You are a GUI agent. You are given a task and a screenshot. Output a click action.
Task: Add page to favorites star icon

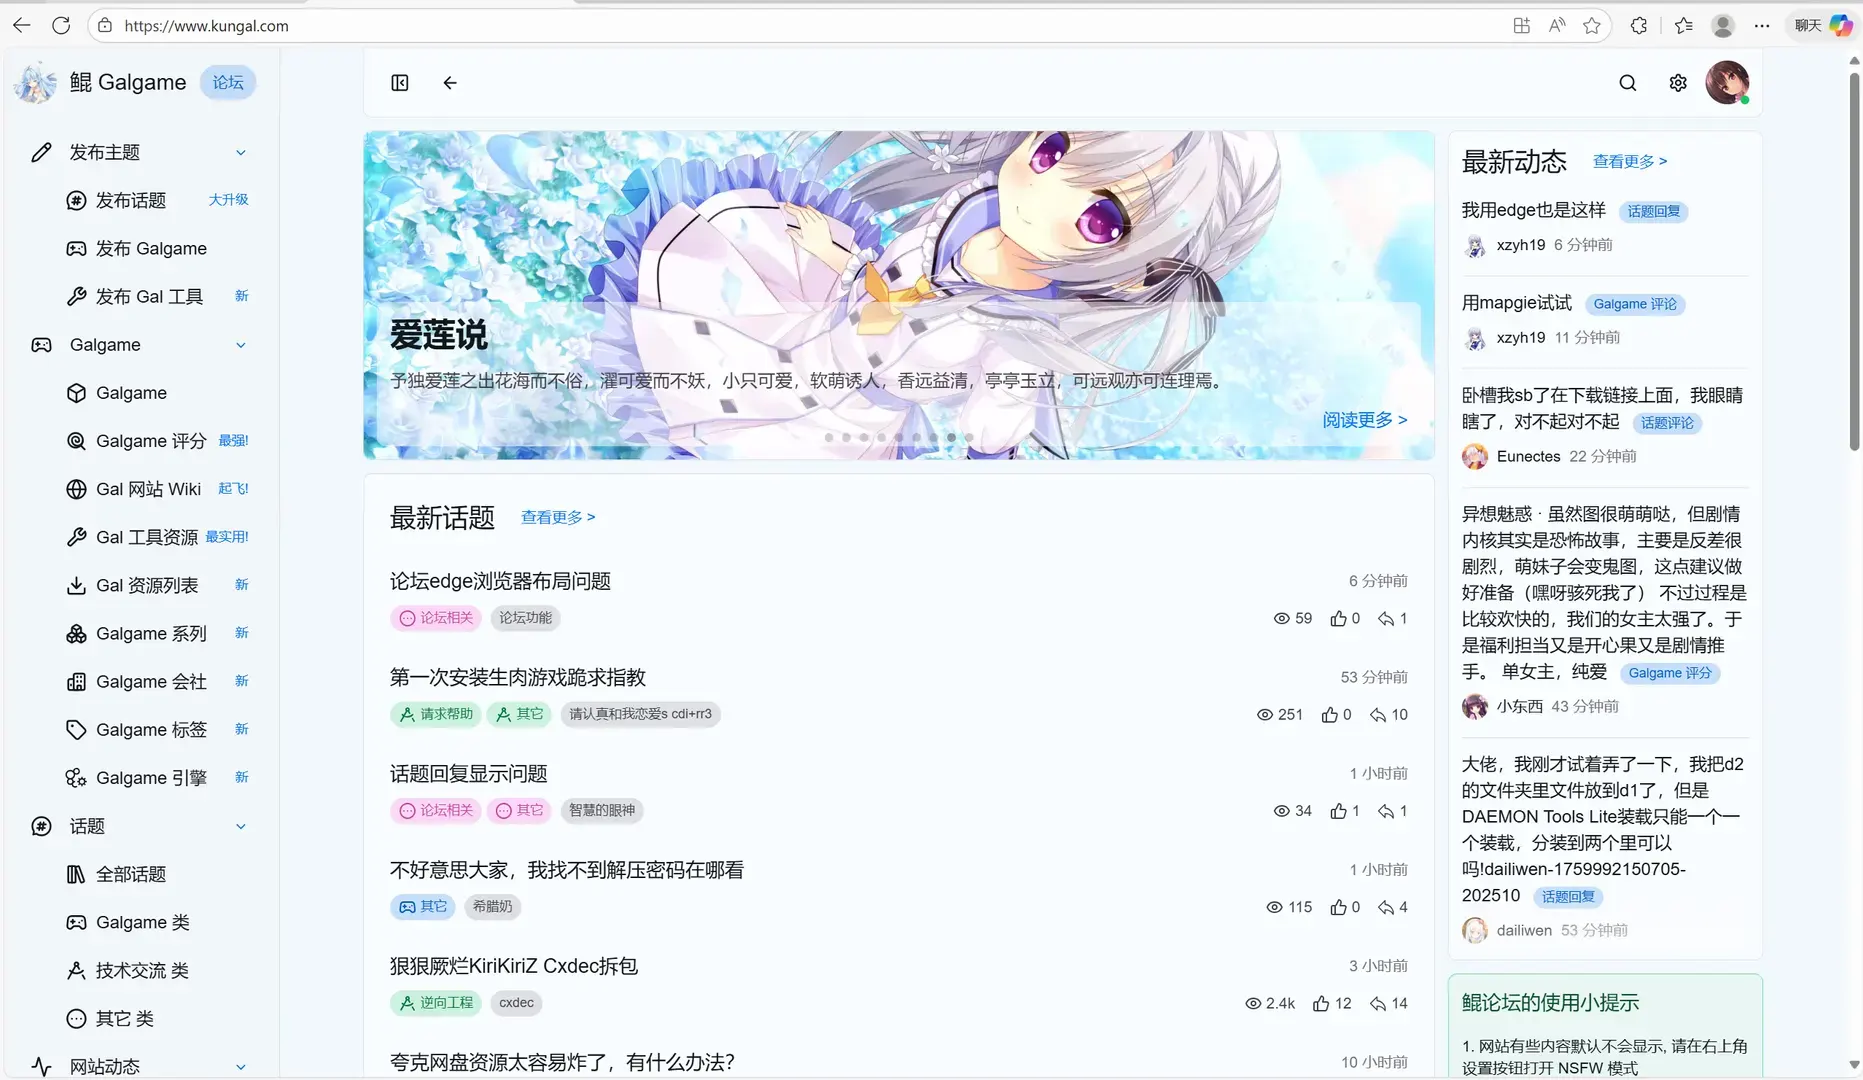pos(1592,26)
